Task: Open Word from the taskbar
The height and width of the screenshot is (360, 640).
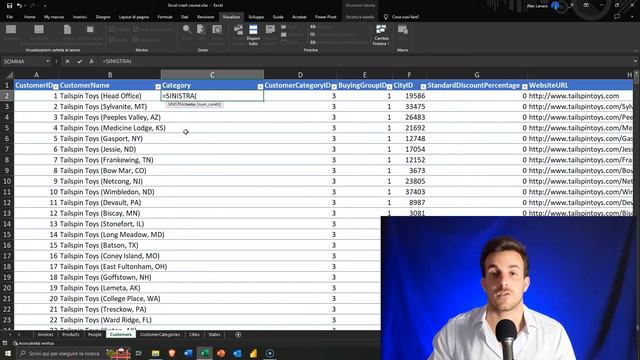Action: (x=188, y=353)
